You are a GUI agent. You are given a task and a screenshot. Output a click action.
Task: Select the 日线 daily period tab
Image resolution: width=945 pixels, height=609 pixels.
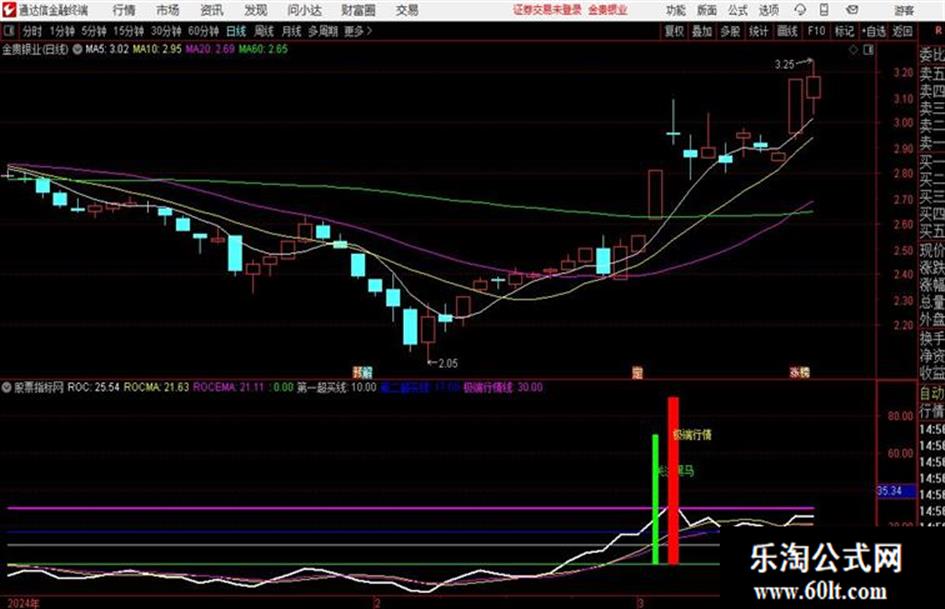236,31
